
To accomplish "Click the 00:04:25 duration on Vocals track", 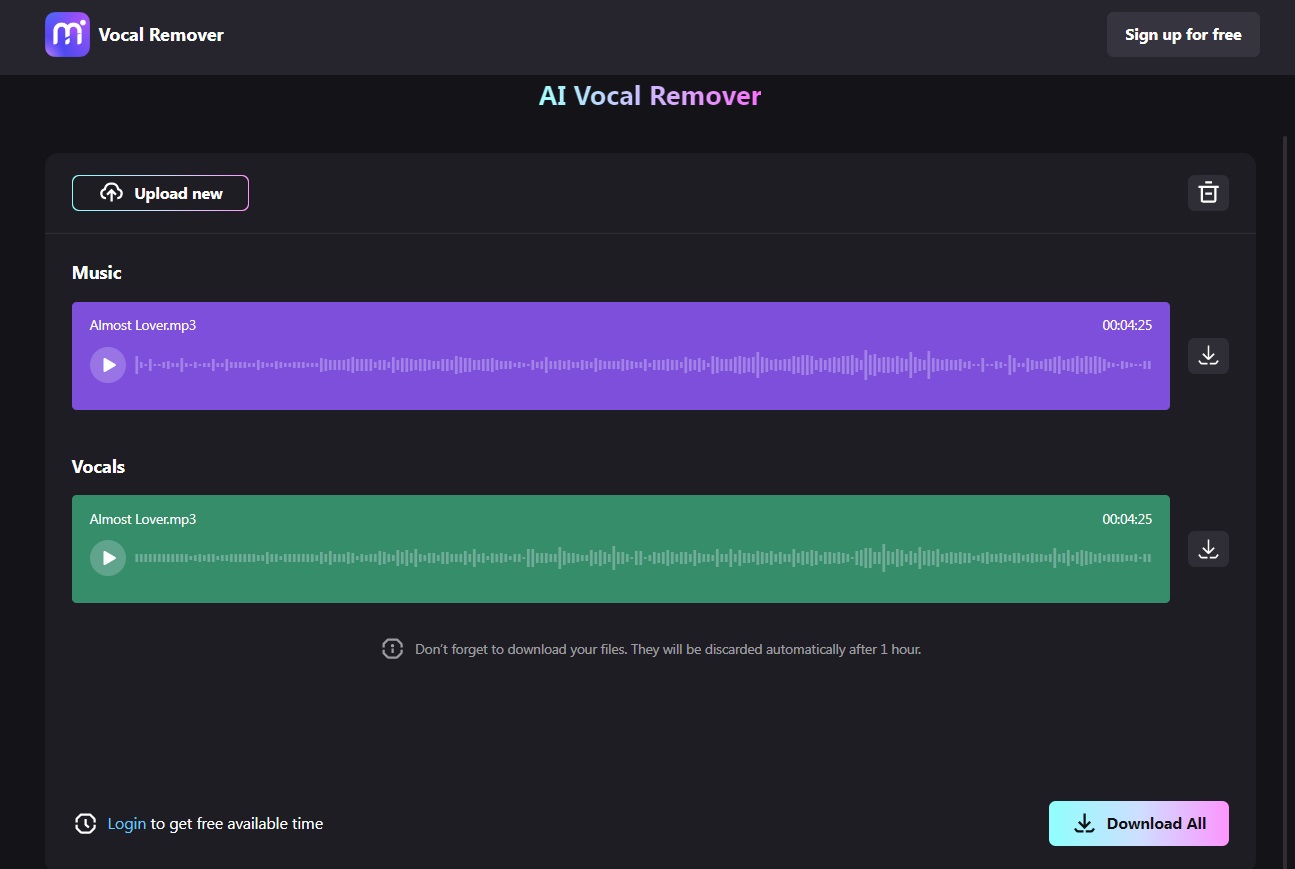I will pos(1127,520).
